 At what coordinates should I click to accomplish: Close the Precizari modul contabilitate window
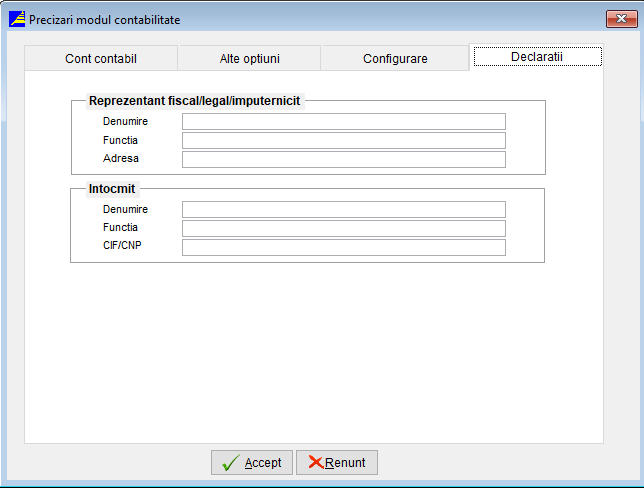point(621,19)
